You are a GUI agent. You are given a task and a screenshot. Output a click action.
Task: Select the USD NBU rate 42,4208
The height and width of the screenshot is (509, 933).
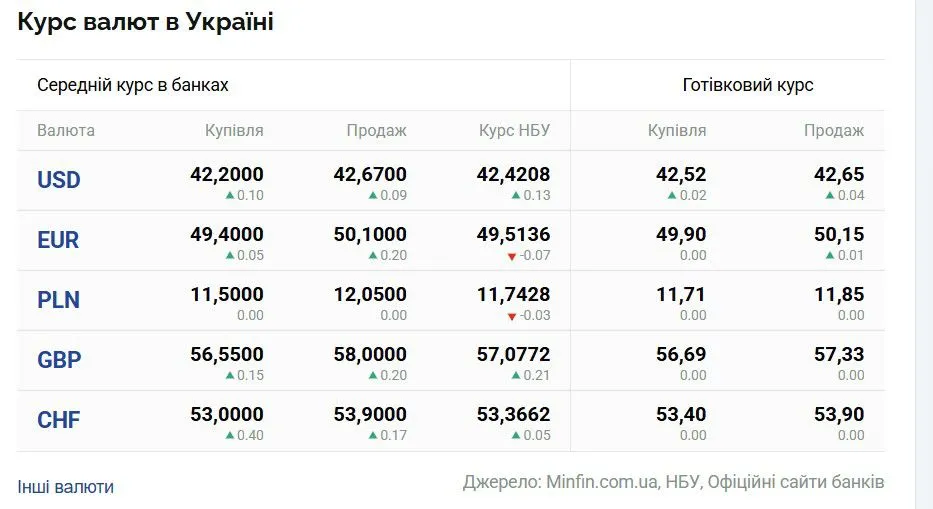click(x=513, y=174)
